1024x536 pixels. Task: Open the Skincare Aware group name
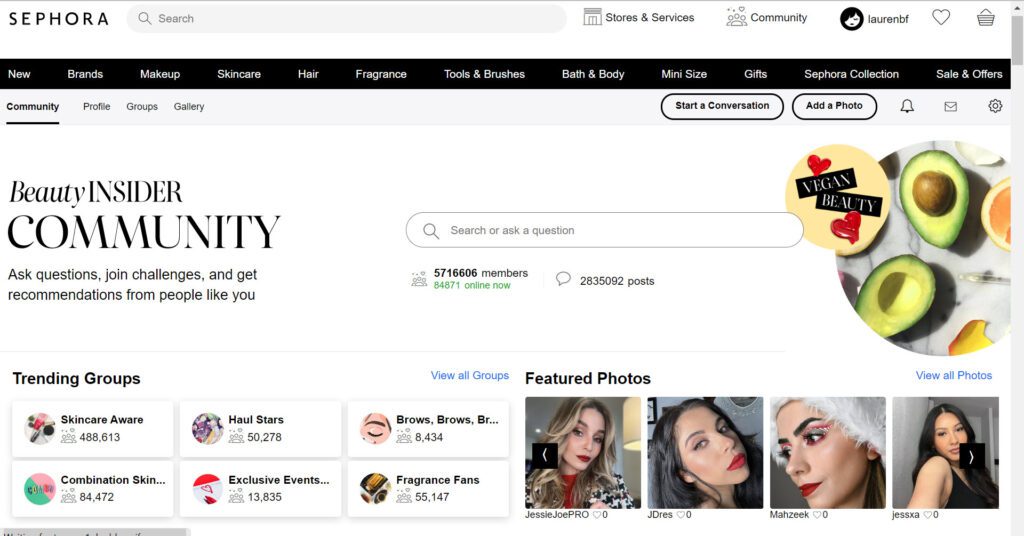tap(102, 420)
